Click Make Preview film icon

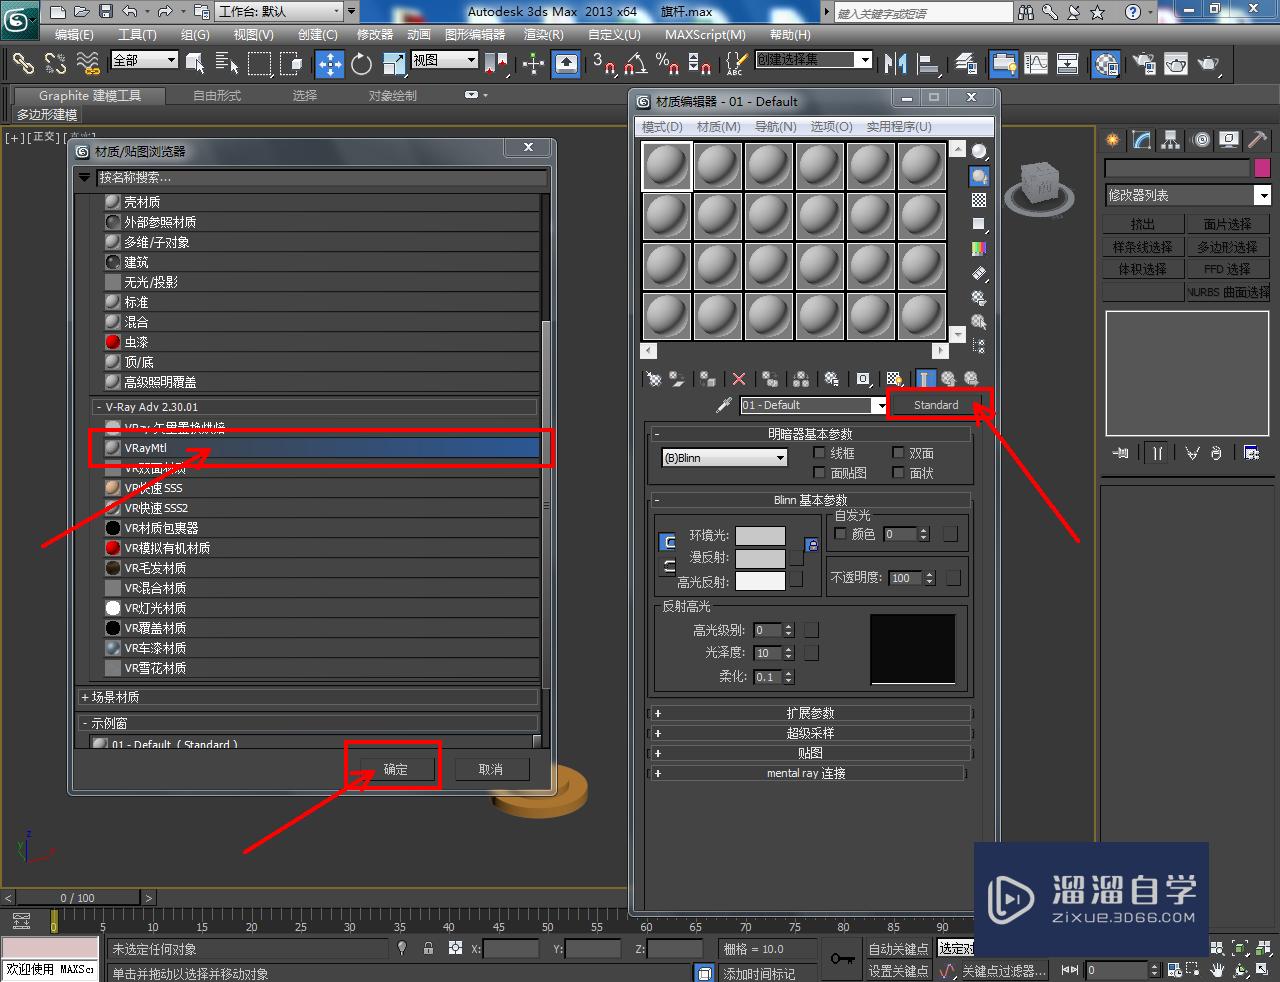(x=979, y=273)
